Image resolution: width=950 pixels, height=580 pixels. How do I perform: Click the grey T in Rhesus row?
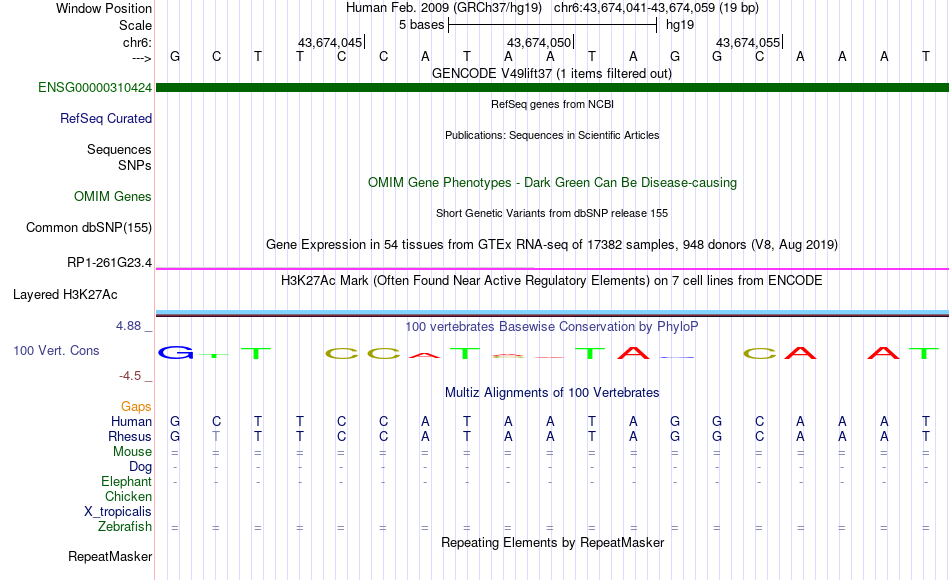tap(216, 436)
